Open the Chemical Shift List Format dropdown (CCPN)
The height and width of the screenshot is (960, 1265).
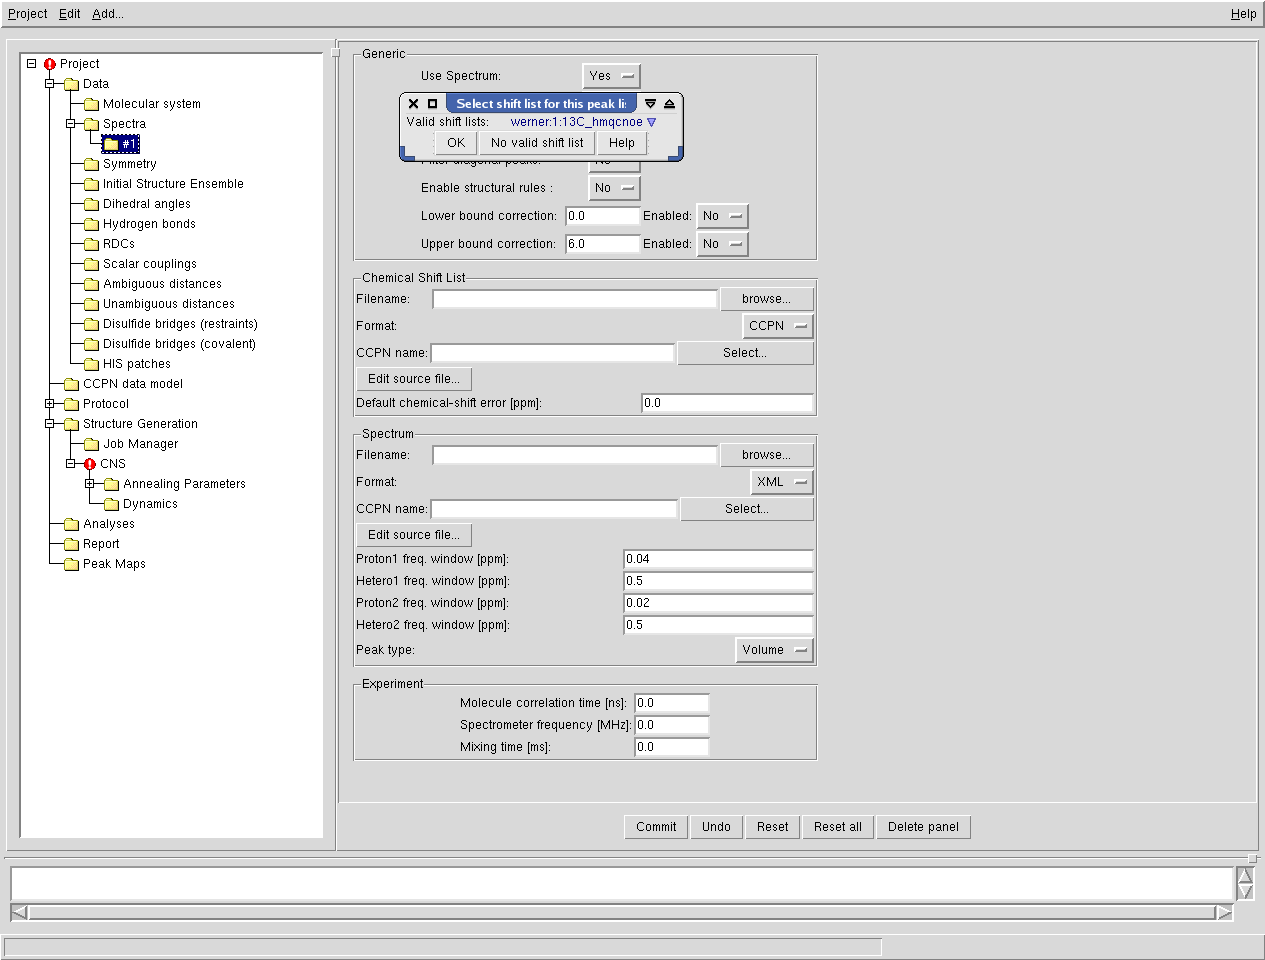[778, 326]
